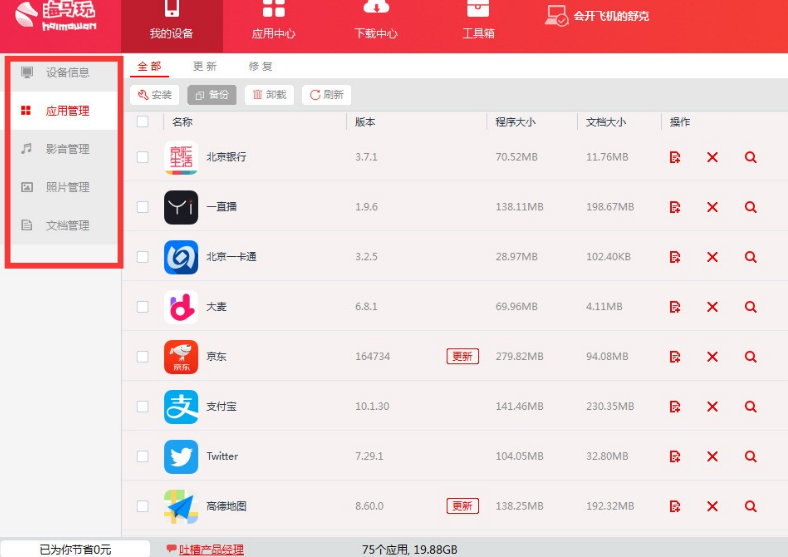This screenshot has width=788, height=557.
Task: Click magnifier icon in 支付宝 row
Action: [750, 407]
